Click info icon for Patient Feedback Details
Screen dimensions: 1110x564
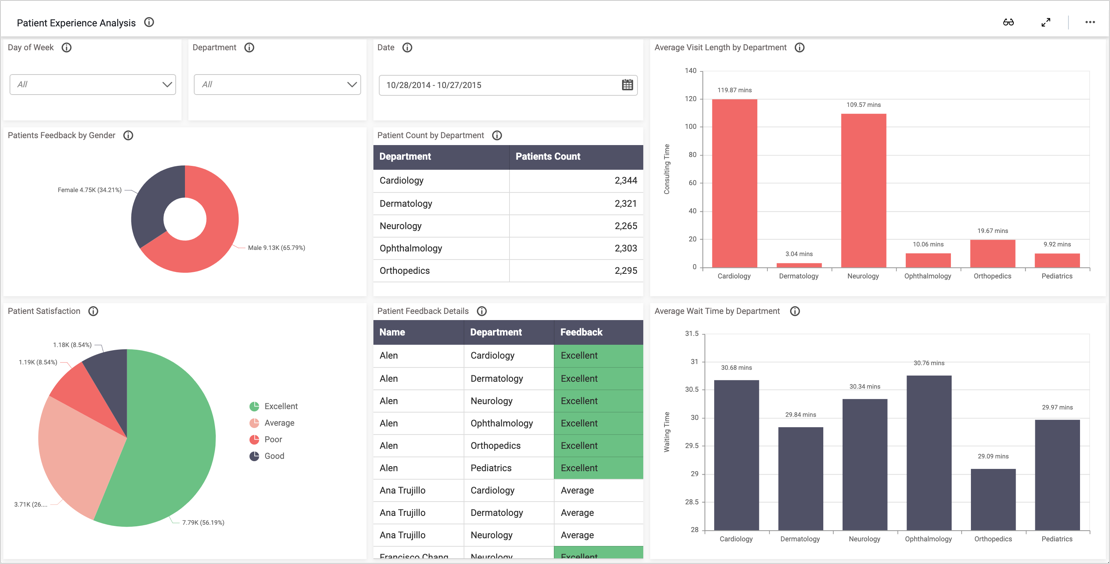tap(482, 311)
